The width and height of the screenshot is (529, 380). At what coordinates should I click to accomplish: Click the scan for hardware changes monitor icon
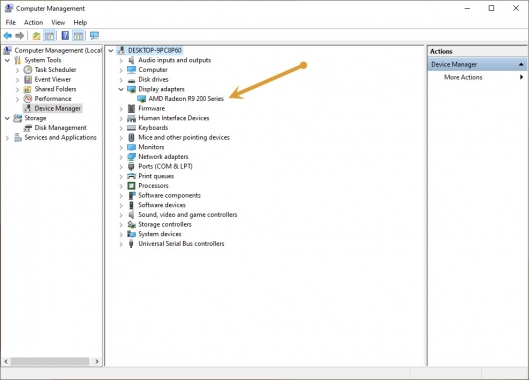(x=94, y=35)
